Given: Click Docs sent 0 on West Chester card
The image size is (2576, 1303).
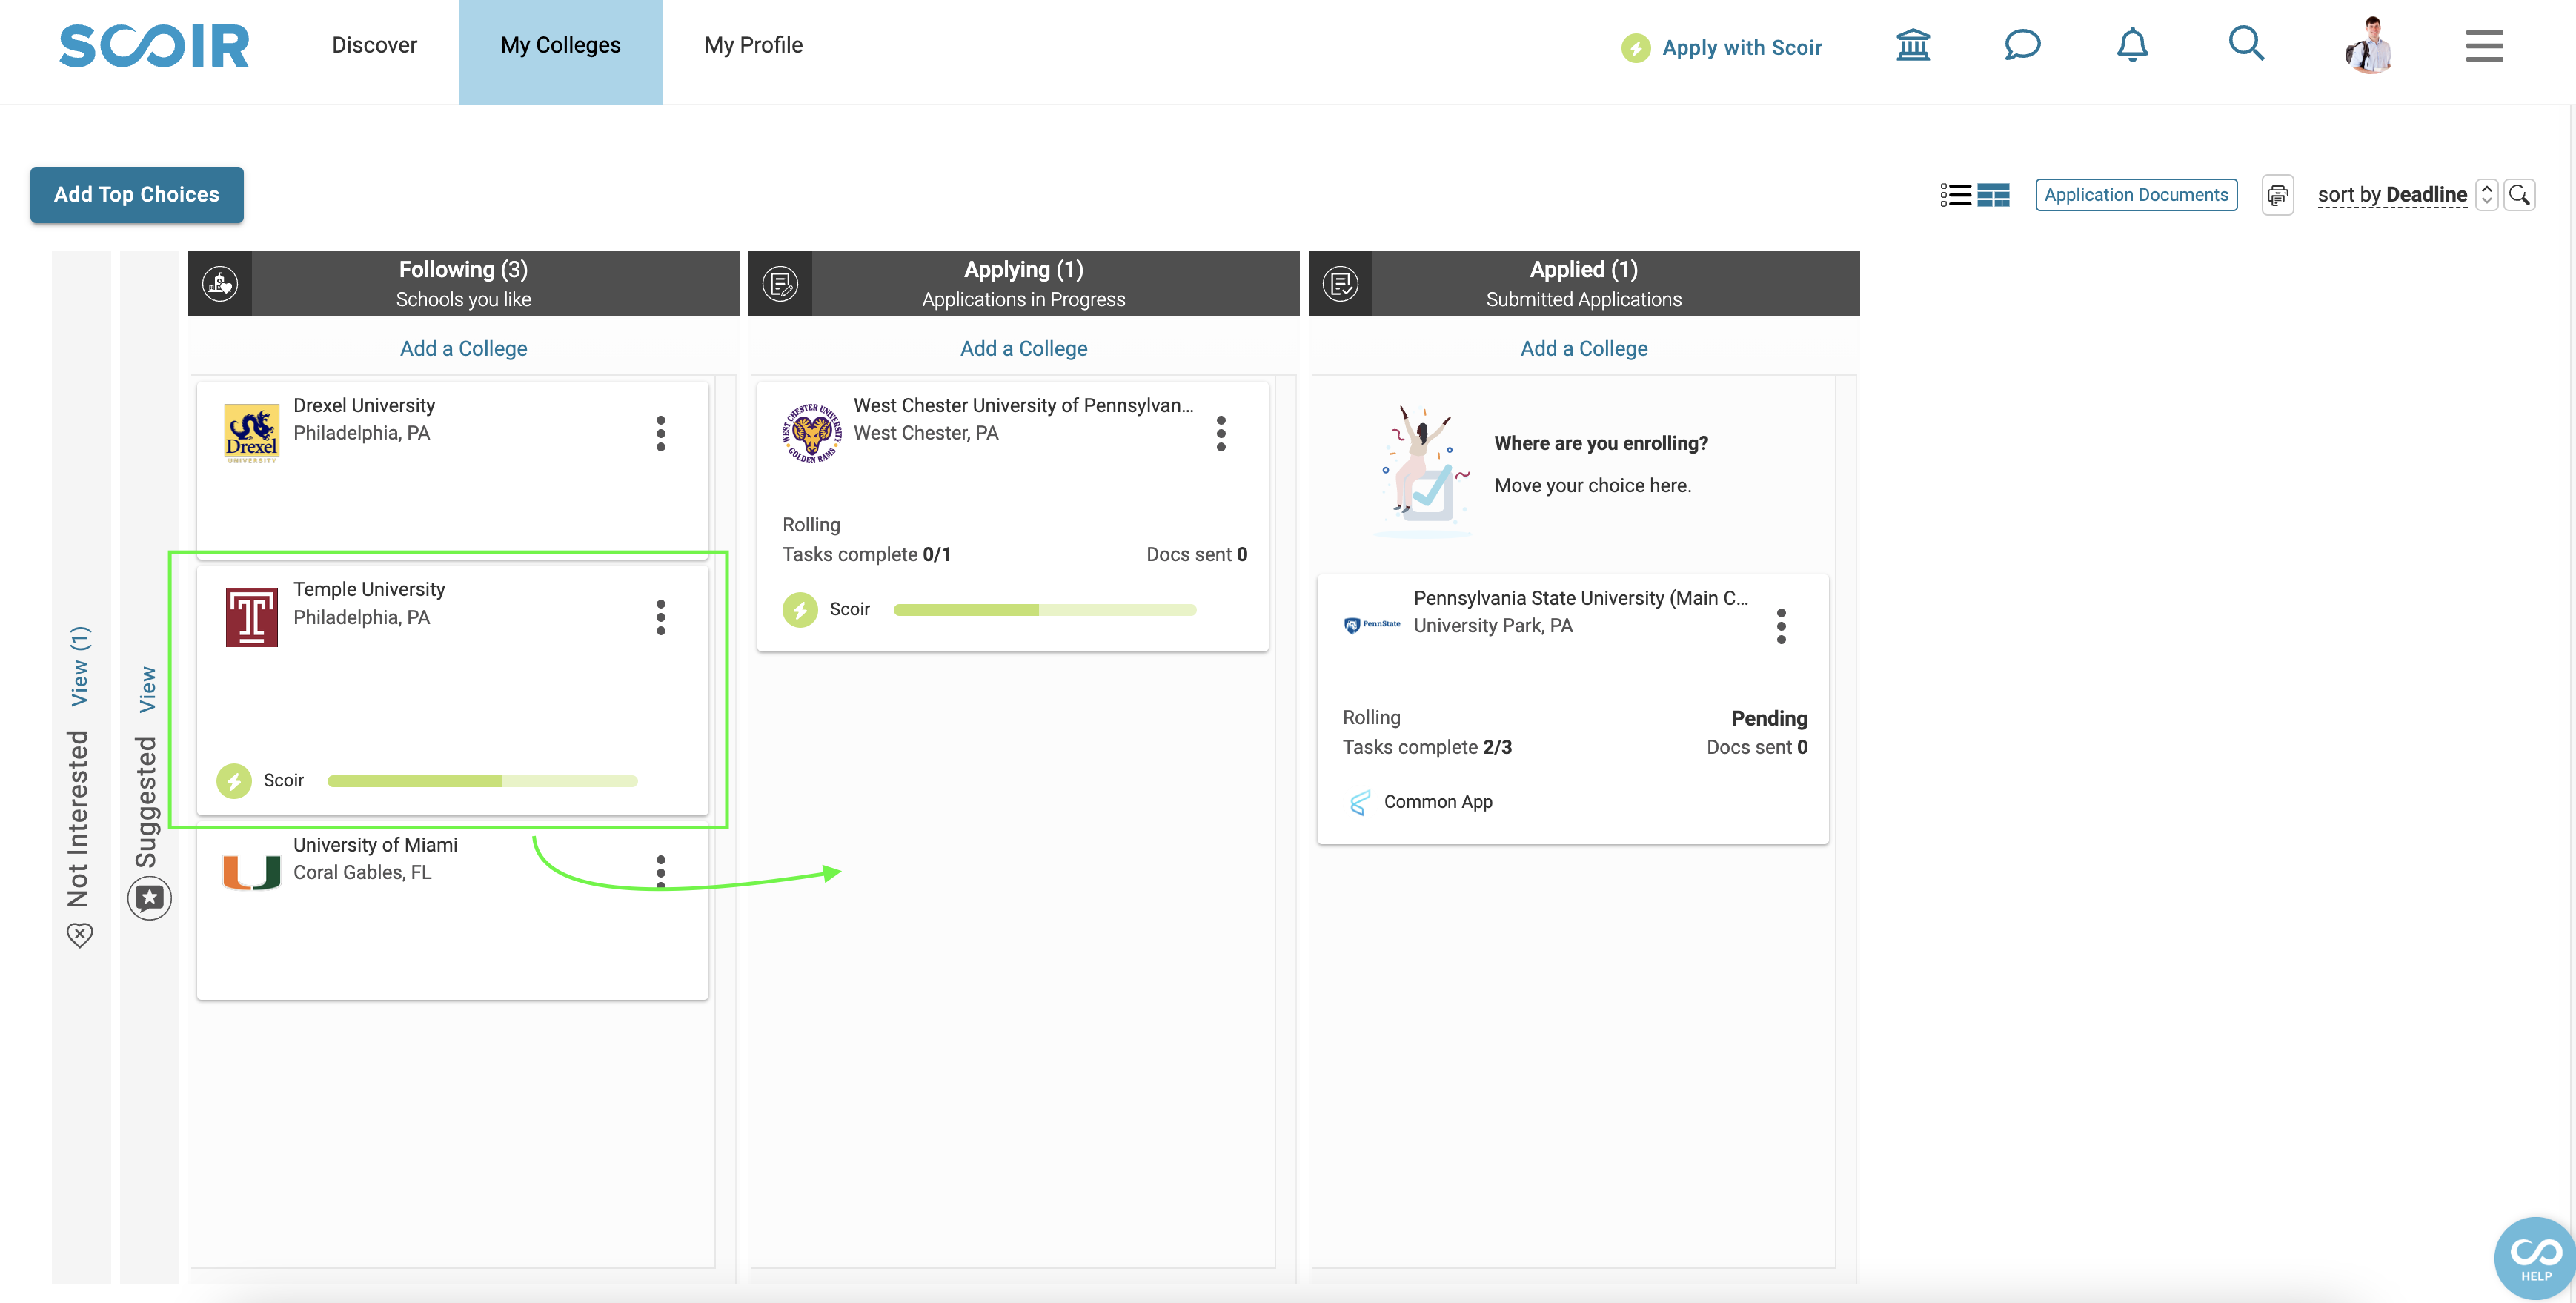Looking at the screenshot, I should click(x=1196, y=554).
